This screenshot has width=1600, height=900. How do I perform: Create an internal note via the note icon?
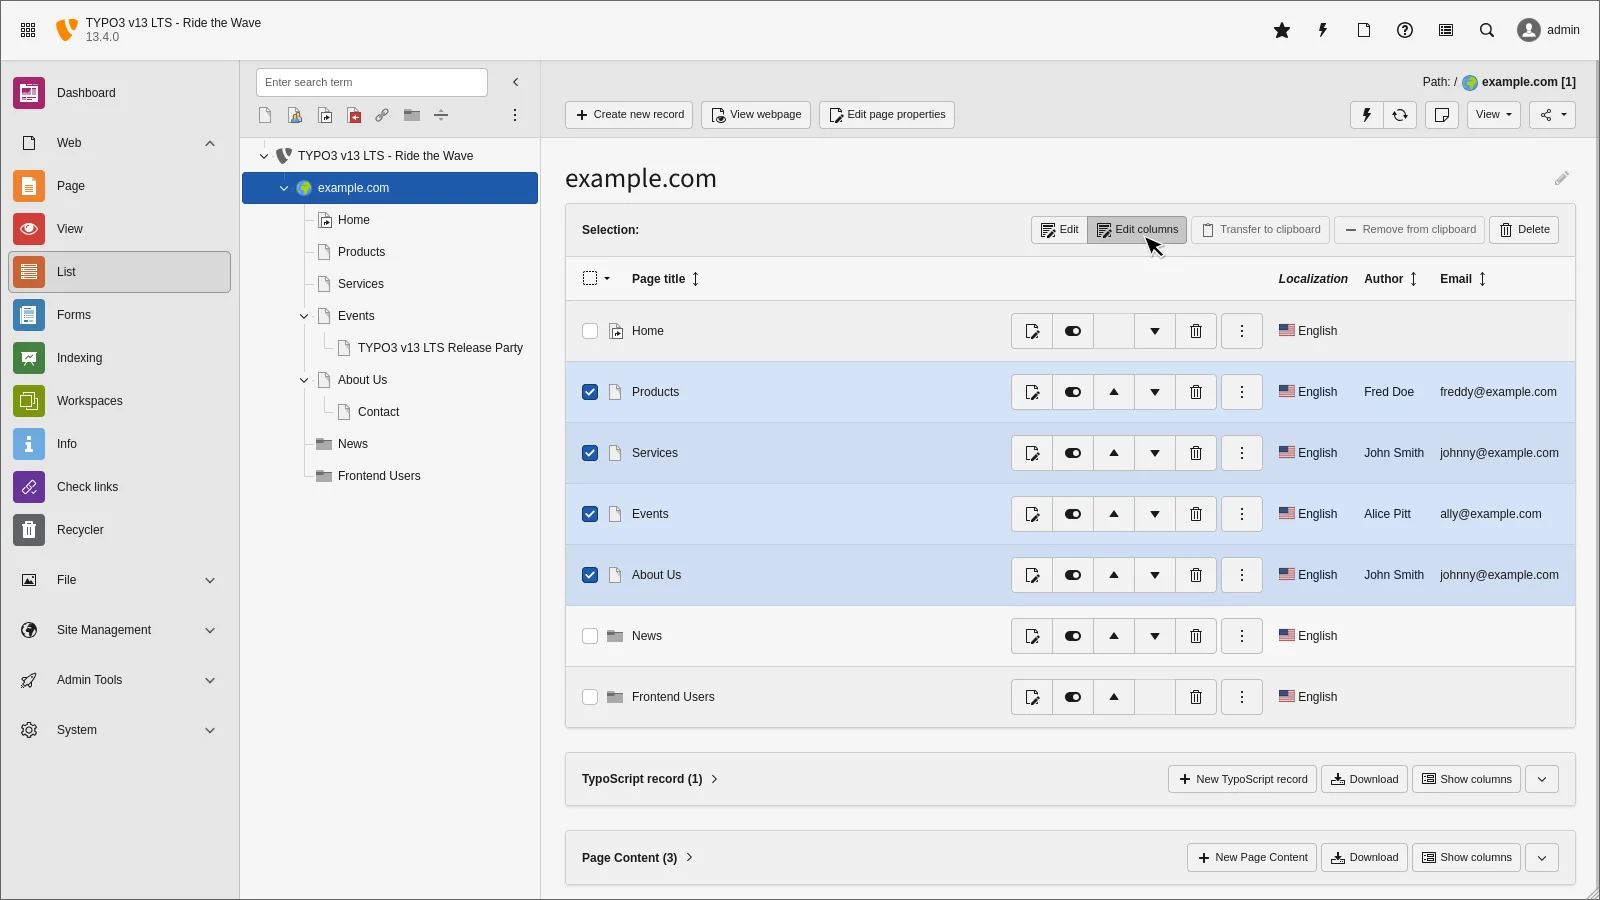(x=1441, y=115)
